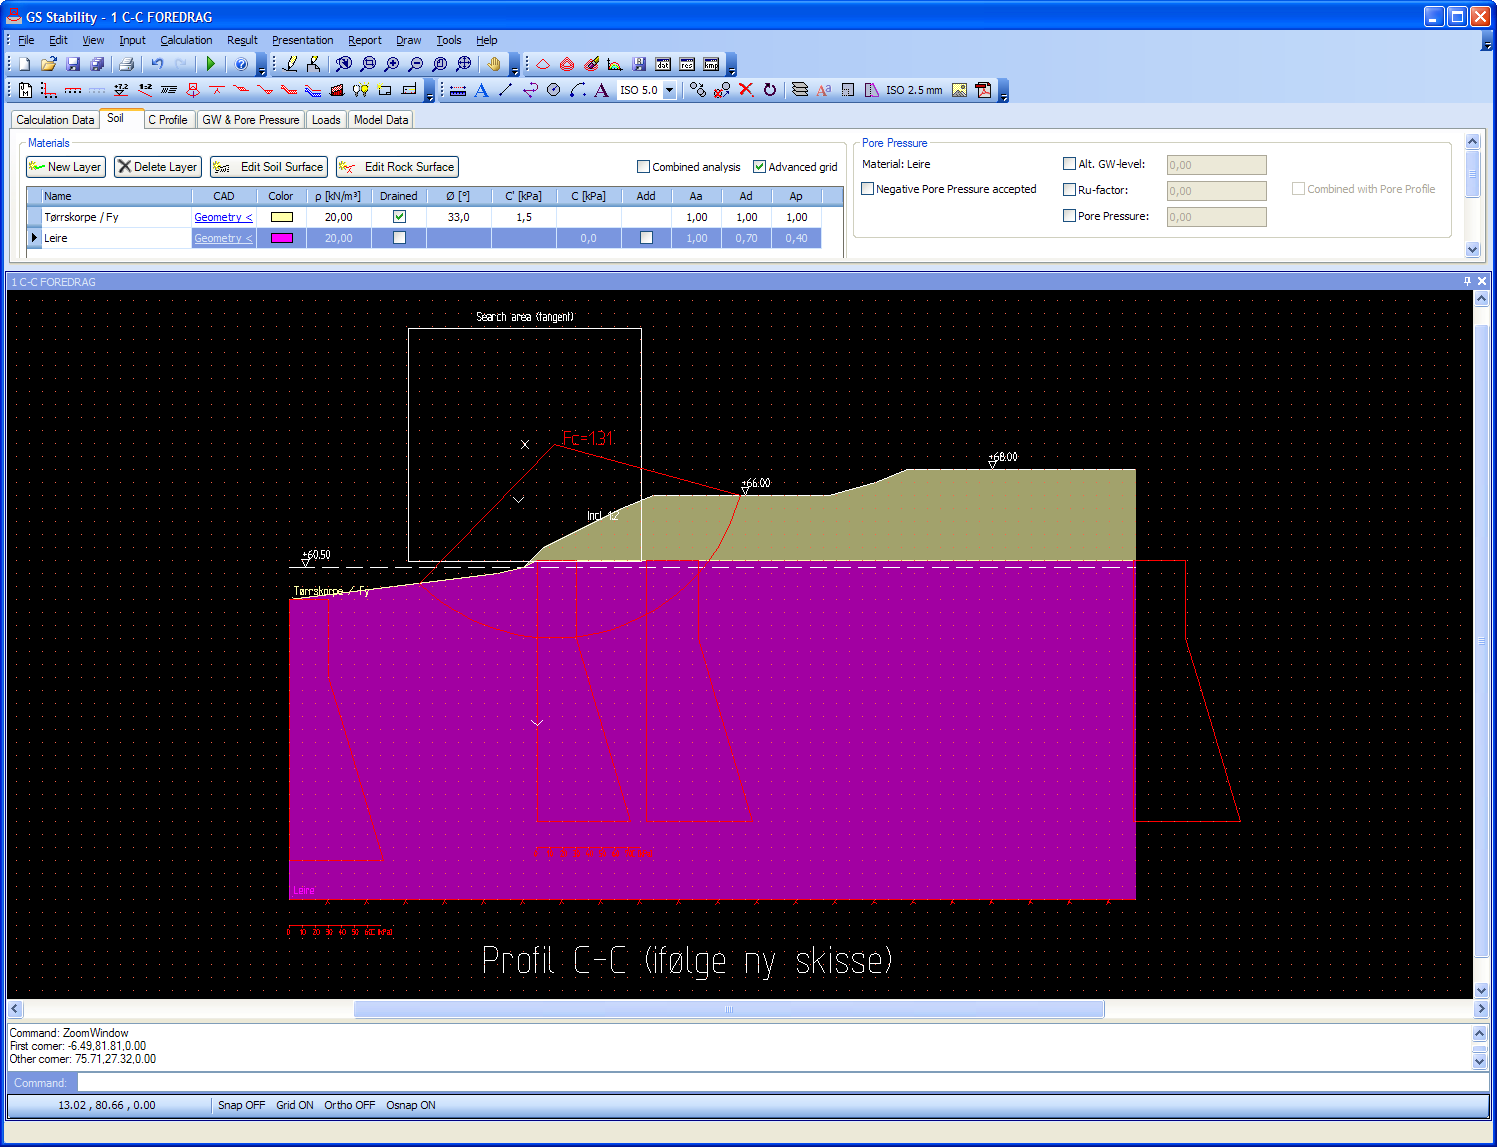The width and height of the screenshot is (1497, 1147).
Task: Click Edit Soil Surface button
Action: [269, 167]
